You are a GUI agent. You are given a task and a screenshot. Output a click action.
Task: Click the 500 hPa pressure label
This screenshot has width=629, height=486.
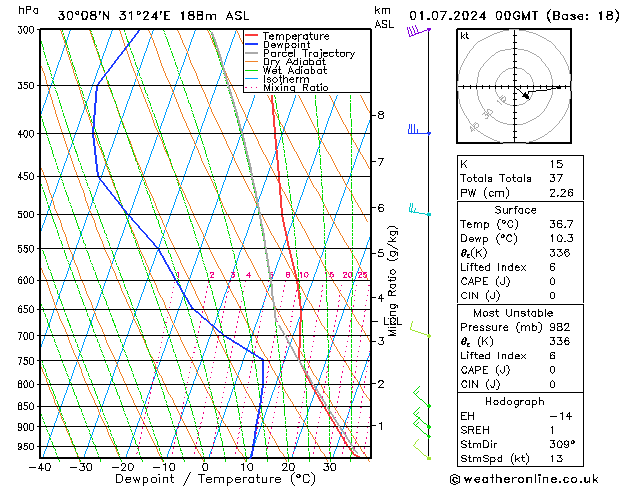(28, 215)
